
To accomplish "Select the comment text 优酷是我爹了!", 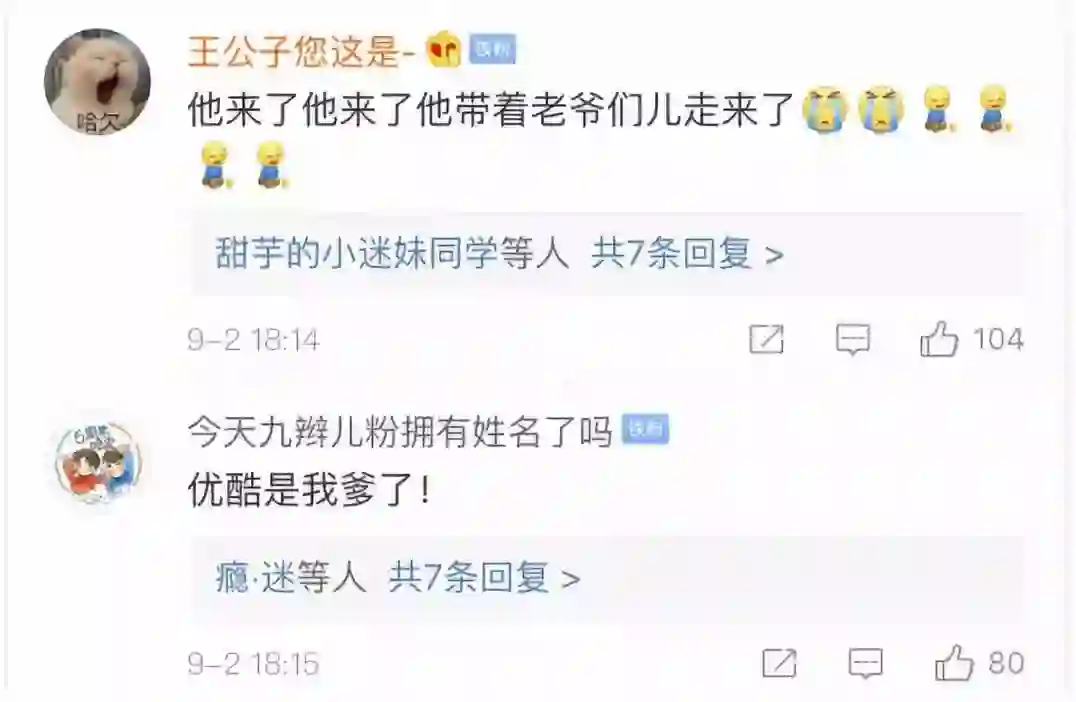I will 310,490.
